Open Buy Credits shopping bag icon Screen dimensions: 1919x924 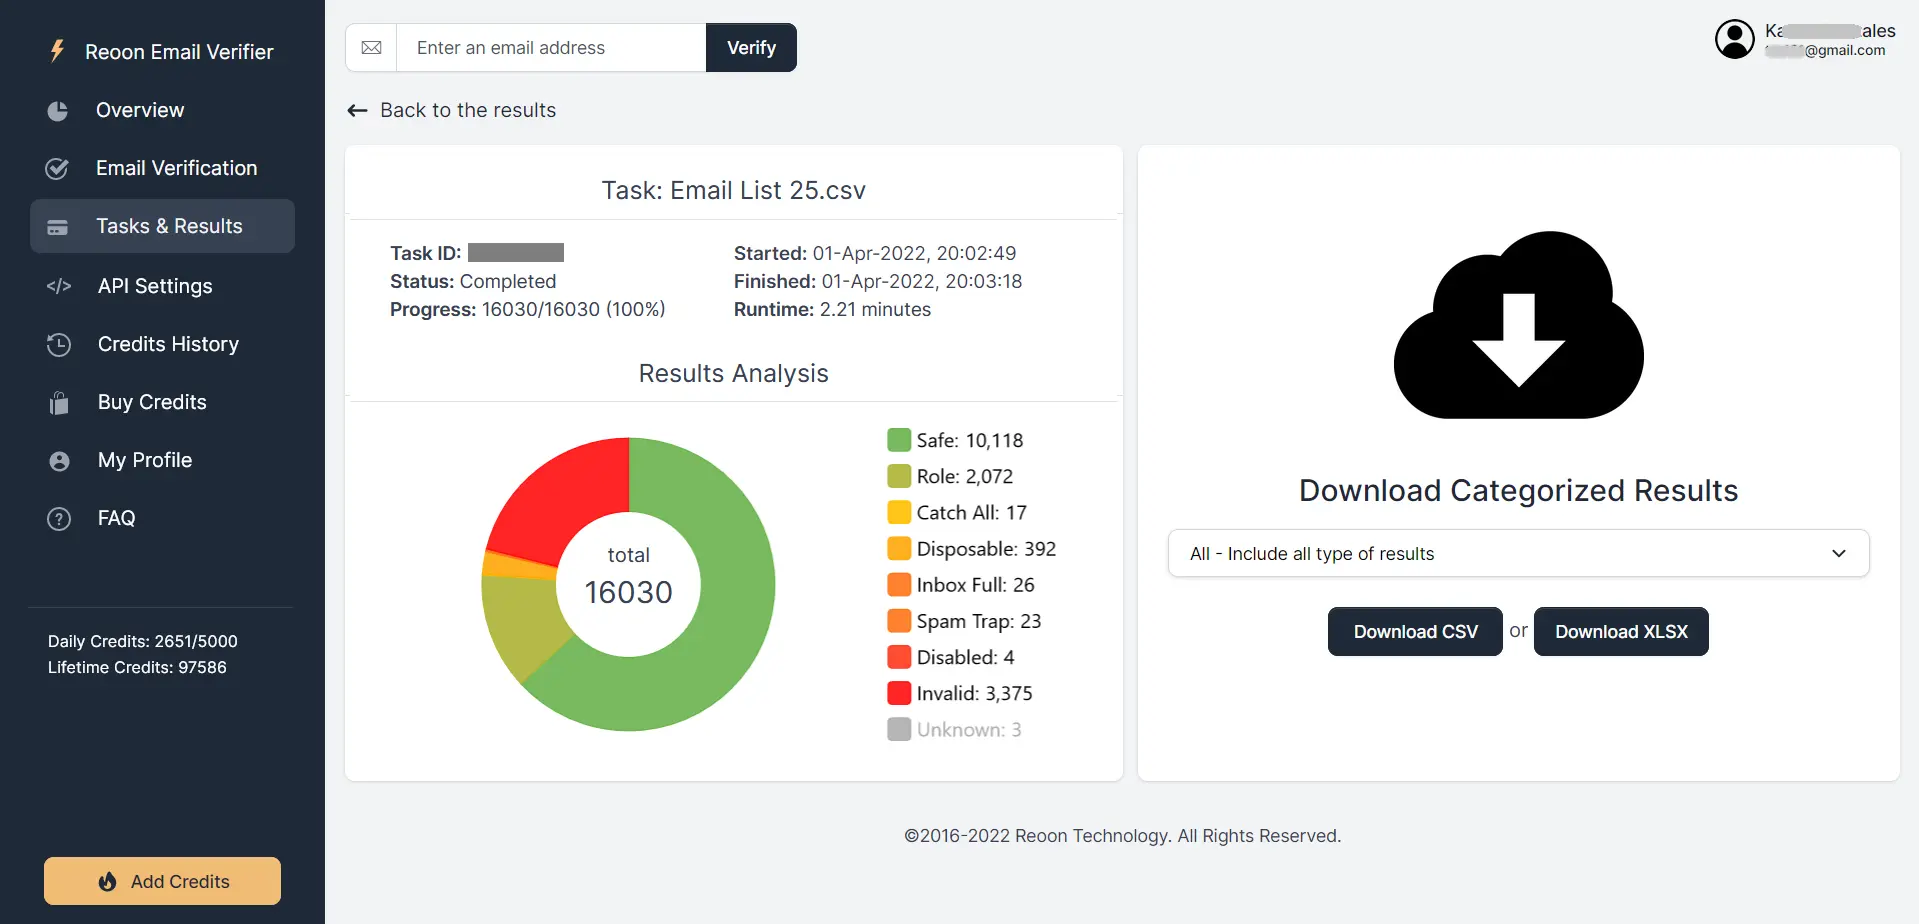click(58, 402)
